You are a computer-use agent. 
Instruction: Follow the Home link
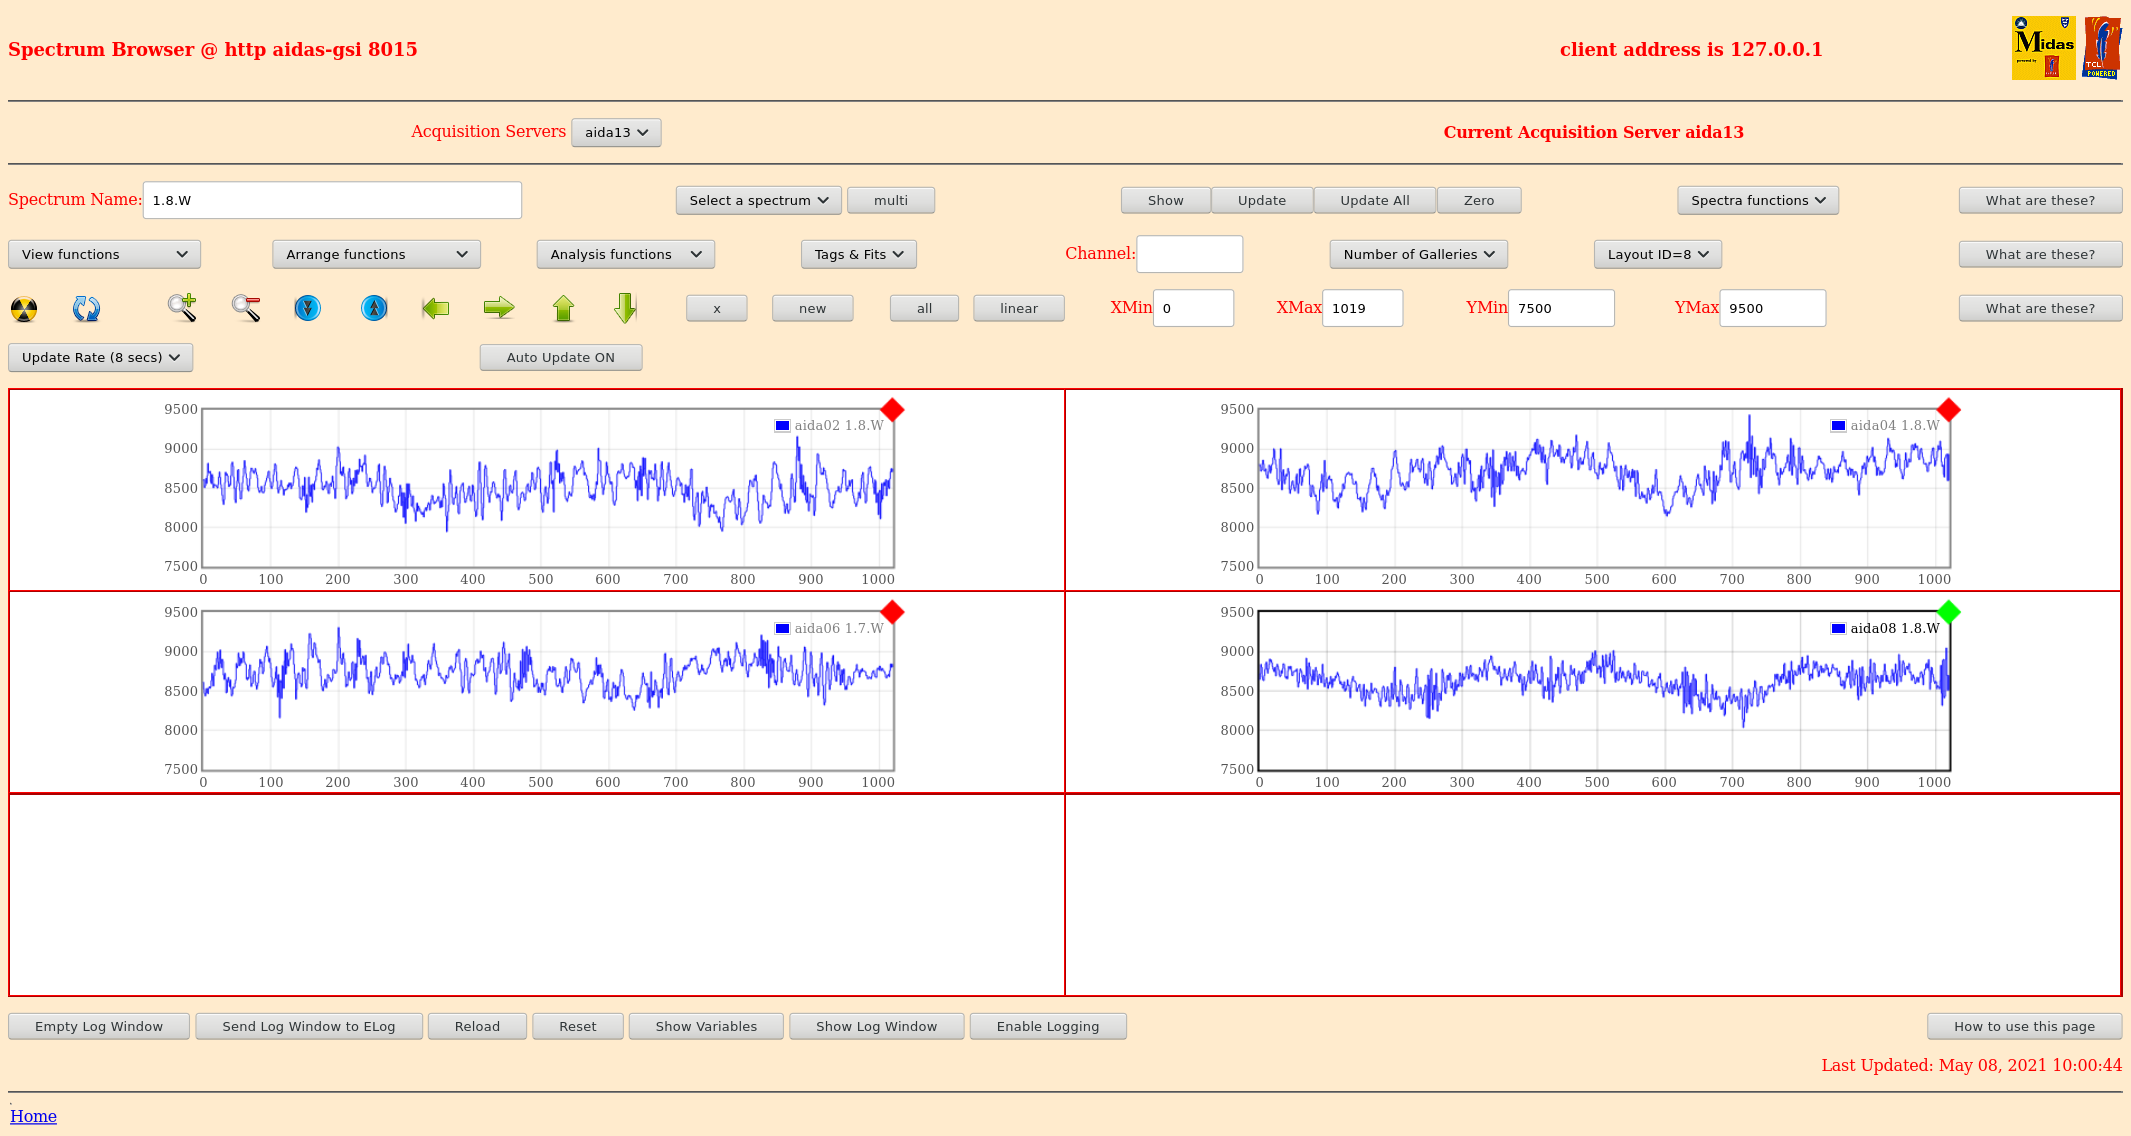[33, 1116]
